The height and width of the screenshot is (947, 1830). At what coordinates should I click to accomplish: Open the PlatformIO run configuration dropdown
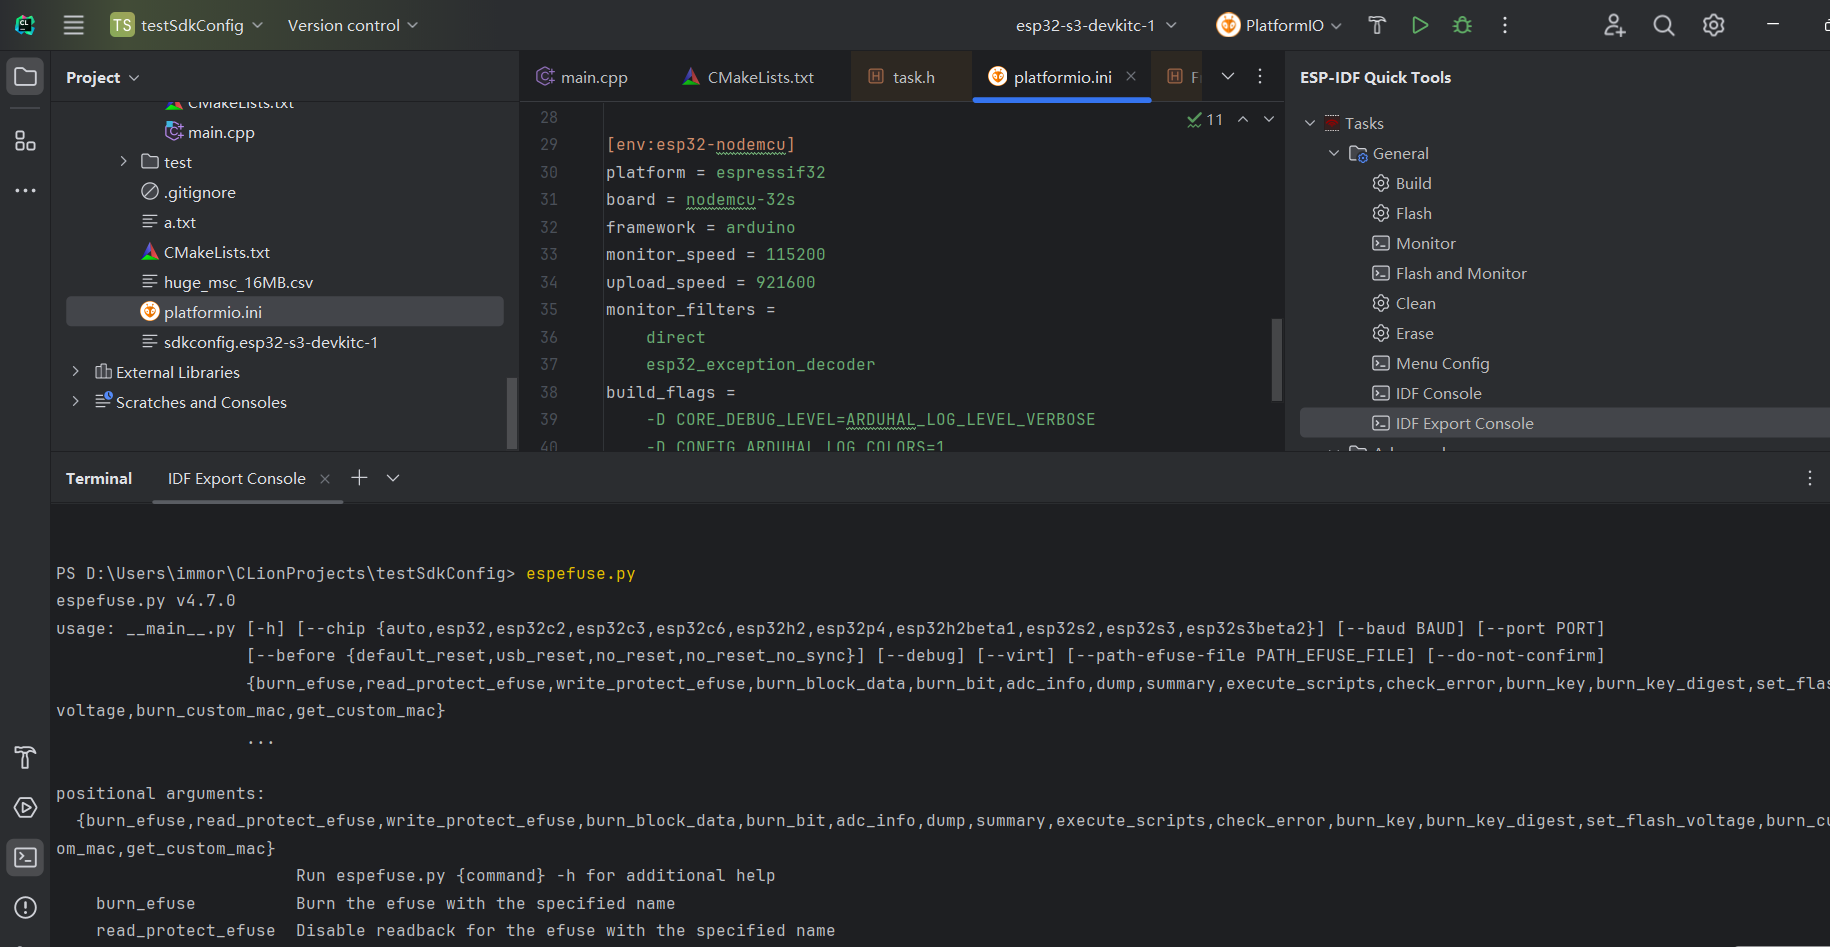(x=1279, y=25)
